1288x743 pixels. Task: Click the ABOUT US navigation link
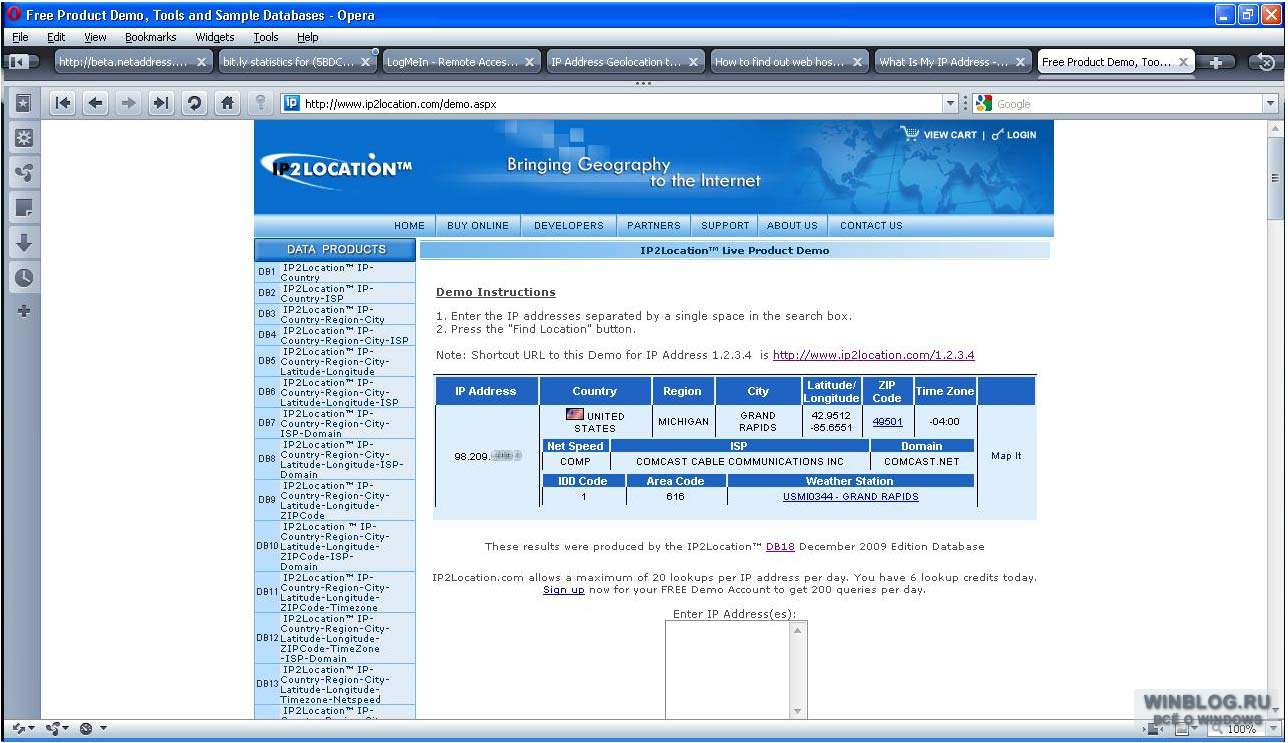(x=792, y=226)
